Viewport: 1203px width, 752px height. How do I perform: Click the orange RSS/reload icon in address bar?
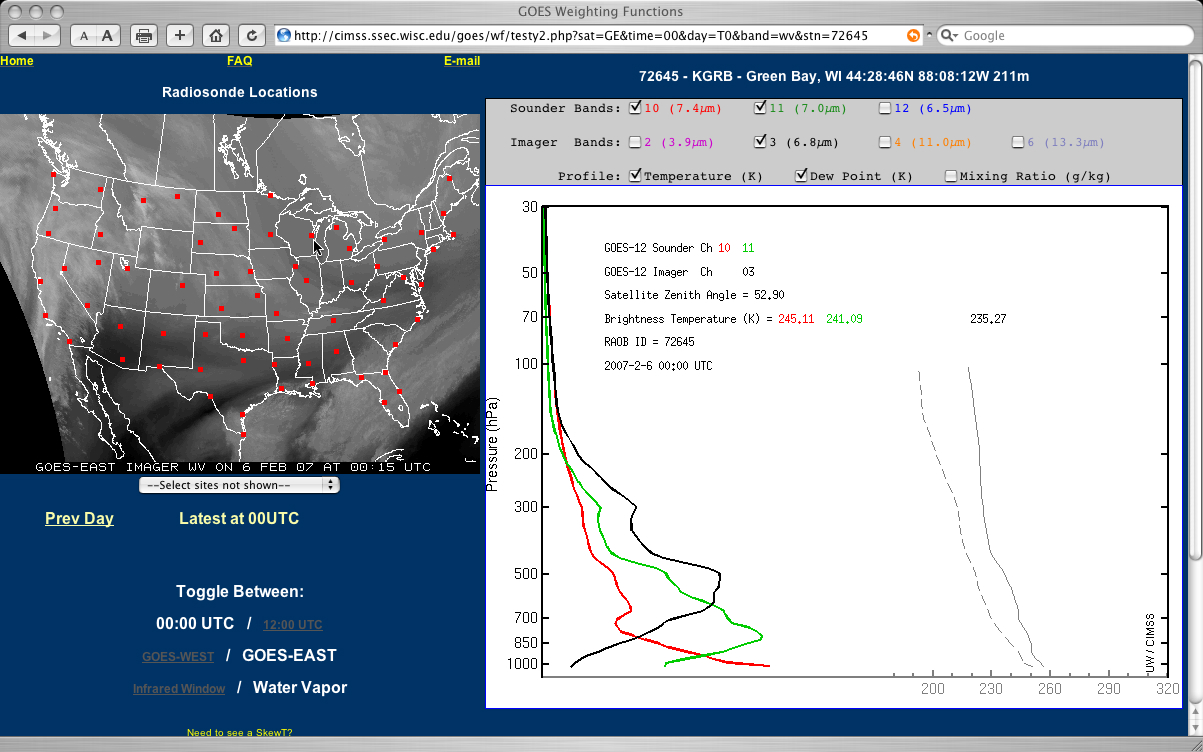click(913, 35)
